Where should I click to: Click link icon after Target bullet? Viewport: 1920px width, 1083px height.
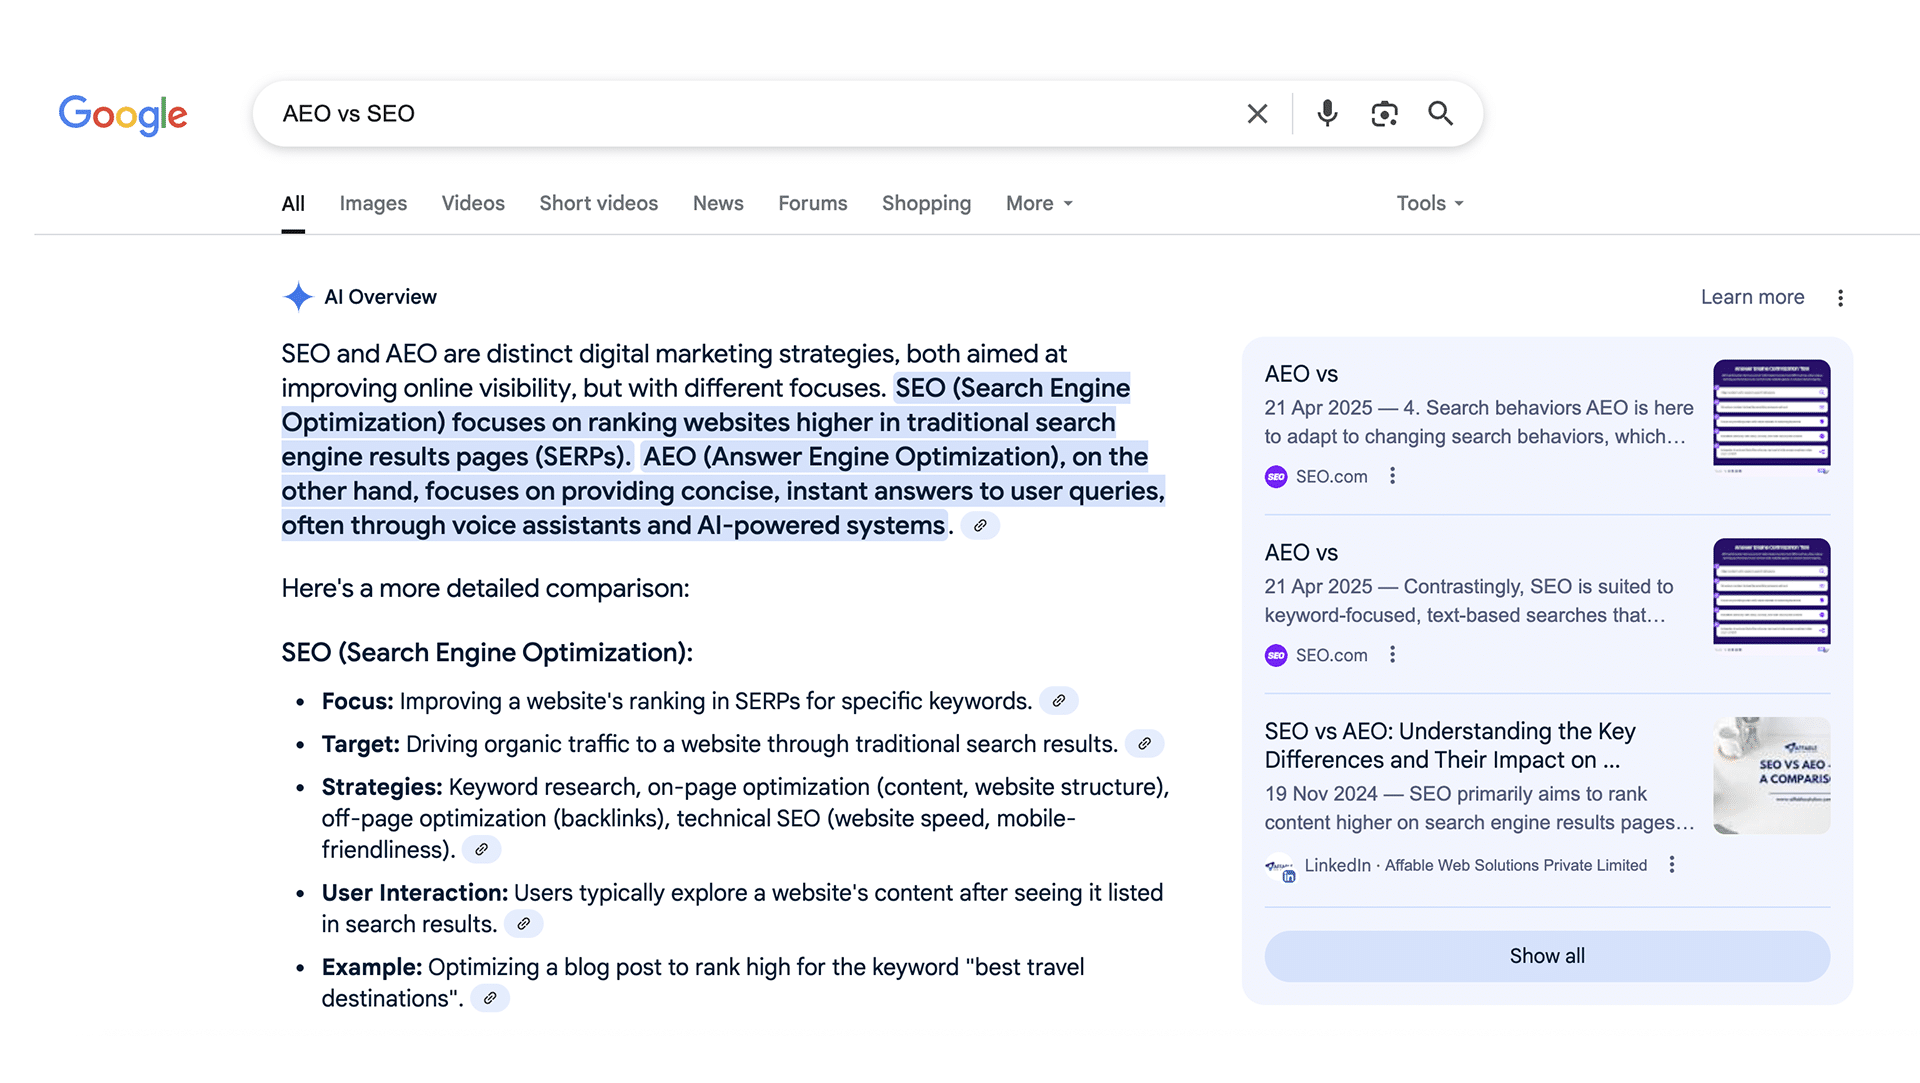1144,744
